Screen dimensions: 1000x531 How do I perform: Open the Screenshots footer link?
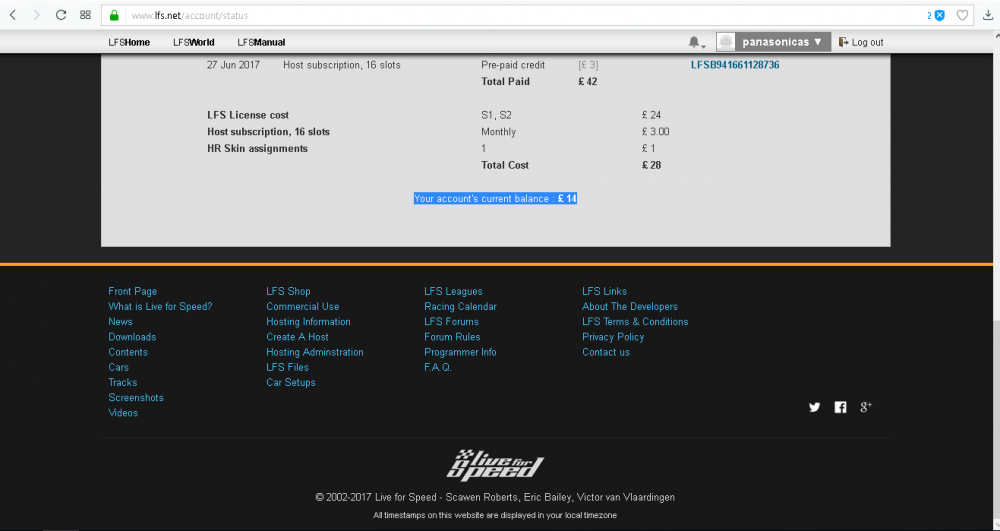(x=136, y=398)
